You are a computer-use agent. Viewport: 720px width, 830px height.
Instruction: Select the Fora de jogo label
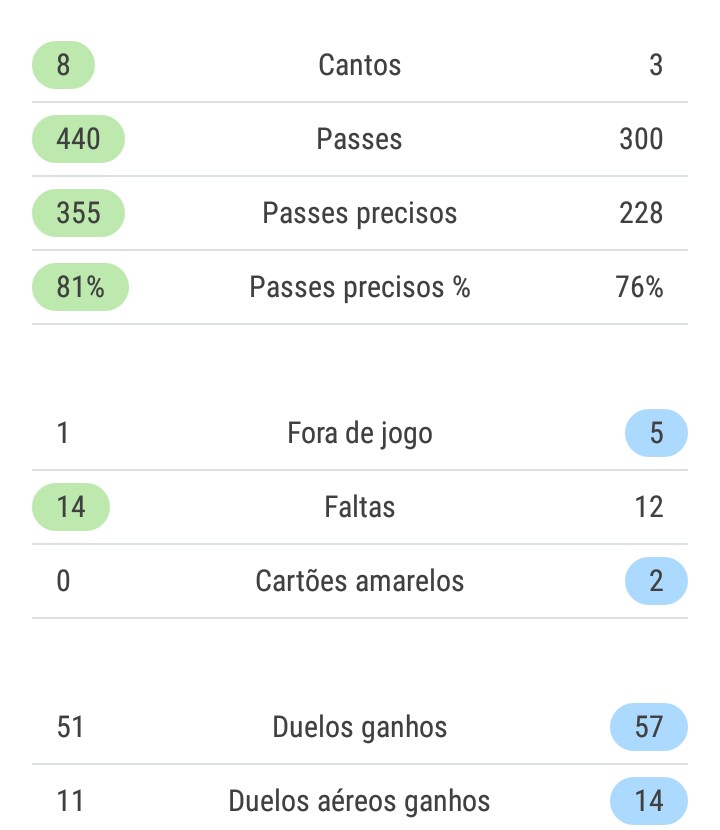point(360,434)
